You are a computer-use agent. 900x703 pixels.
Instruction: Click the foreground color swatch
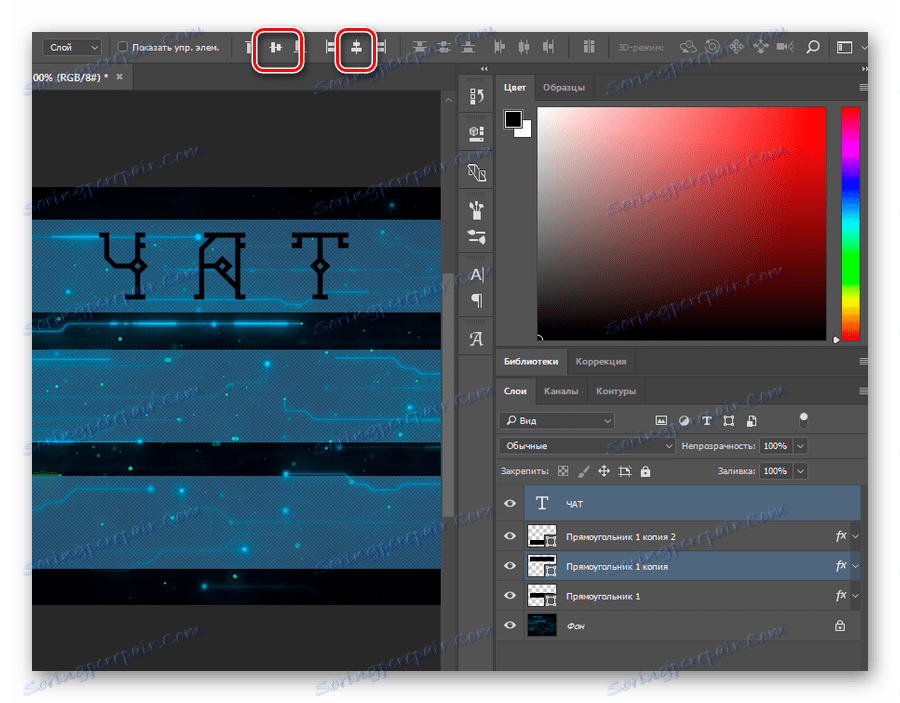[513, 119]
